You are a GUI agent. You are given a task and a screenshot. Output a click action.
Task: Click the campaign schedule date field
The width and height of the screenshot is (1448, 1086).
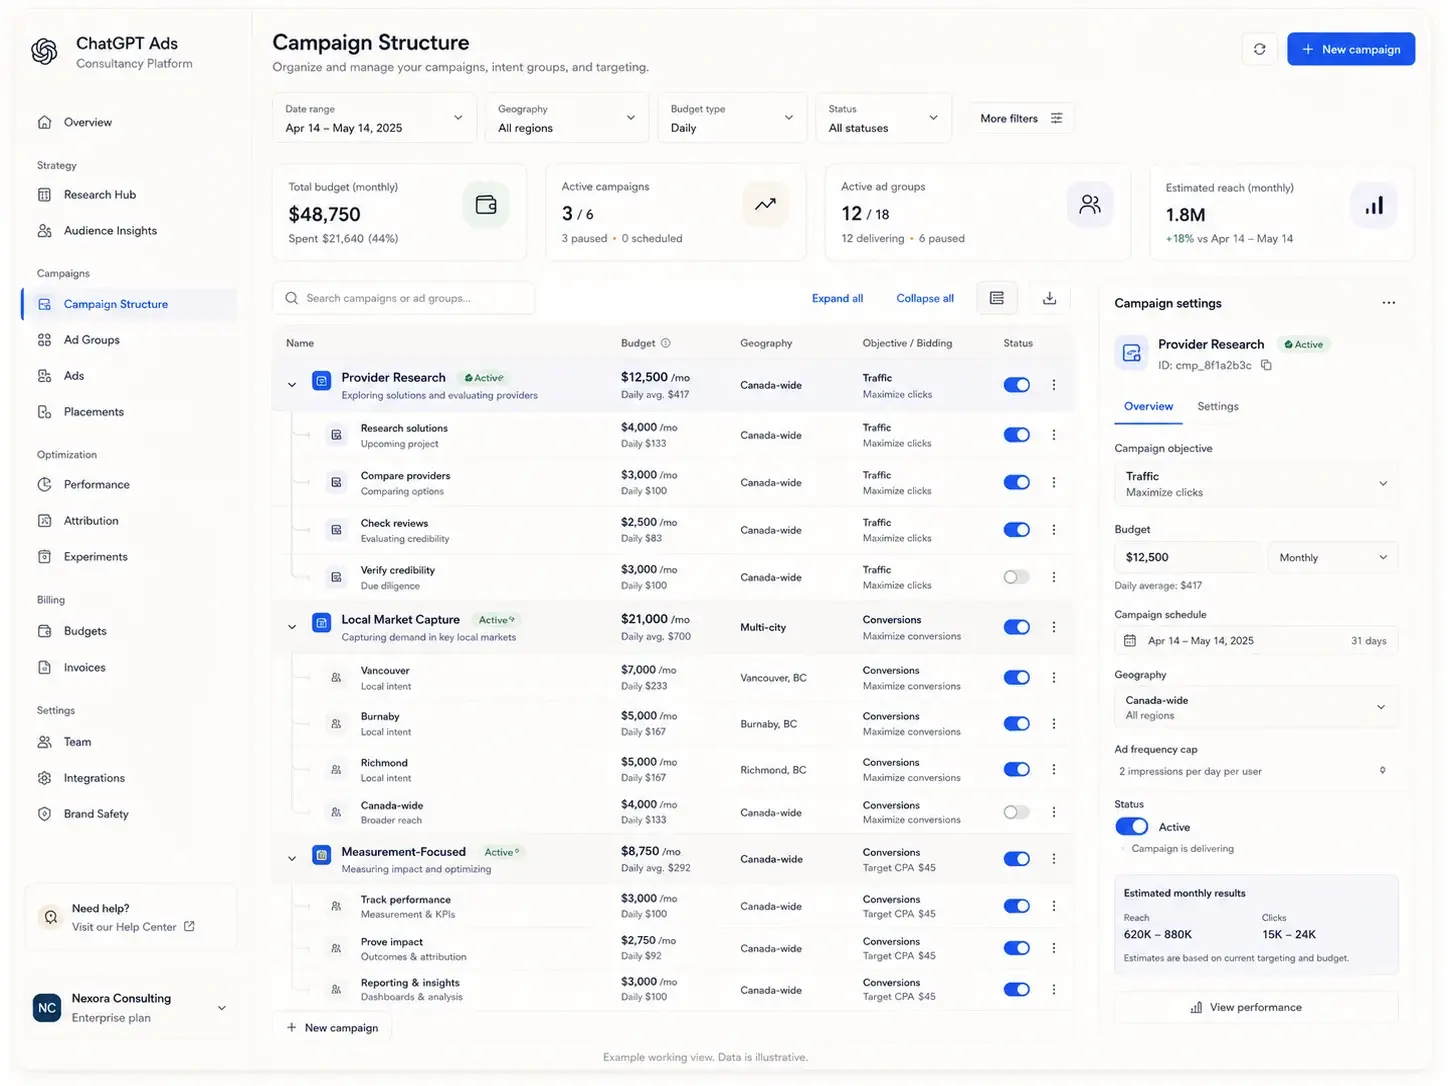pyautogui.click(x=1256, y=641)
